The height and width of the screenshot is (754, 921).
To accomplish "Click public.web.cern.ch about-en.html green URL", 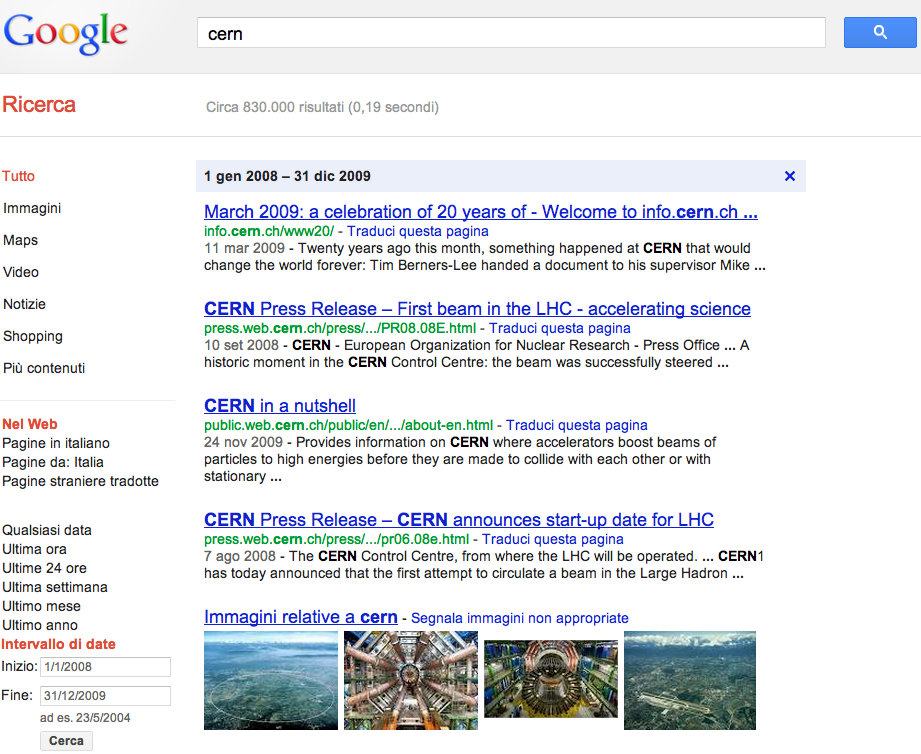I will coord(348,425).
